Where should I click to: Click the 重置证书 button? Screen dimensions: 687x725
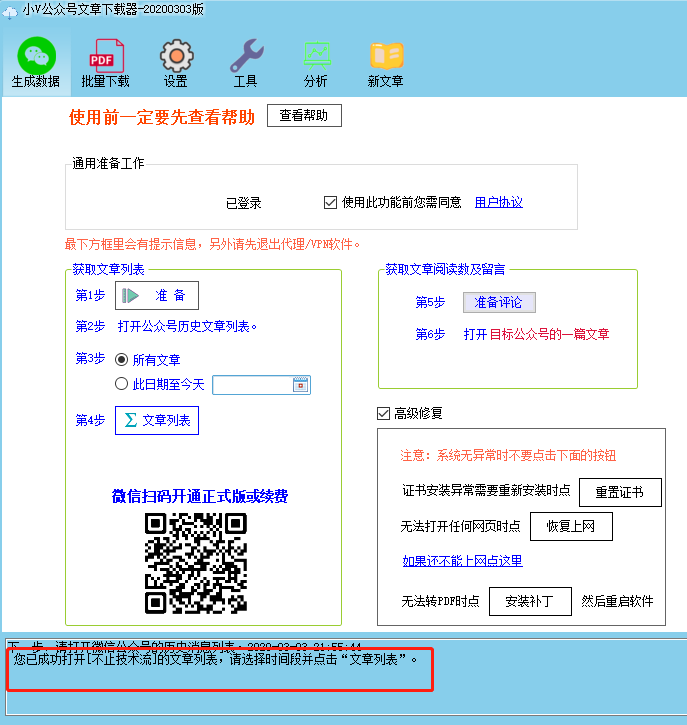pos(620,492)
